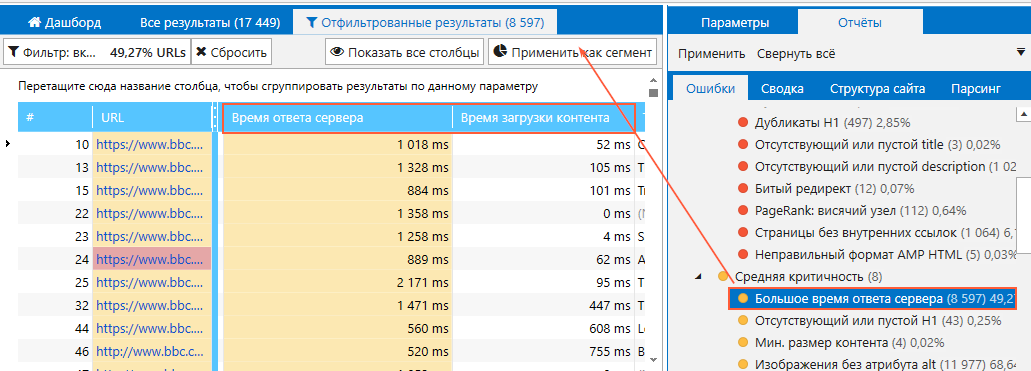Viewport: 1031px width, 371px height.
Task: Select Мин. размер контента (4) item
Action: click(850, 343)
